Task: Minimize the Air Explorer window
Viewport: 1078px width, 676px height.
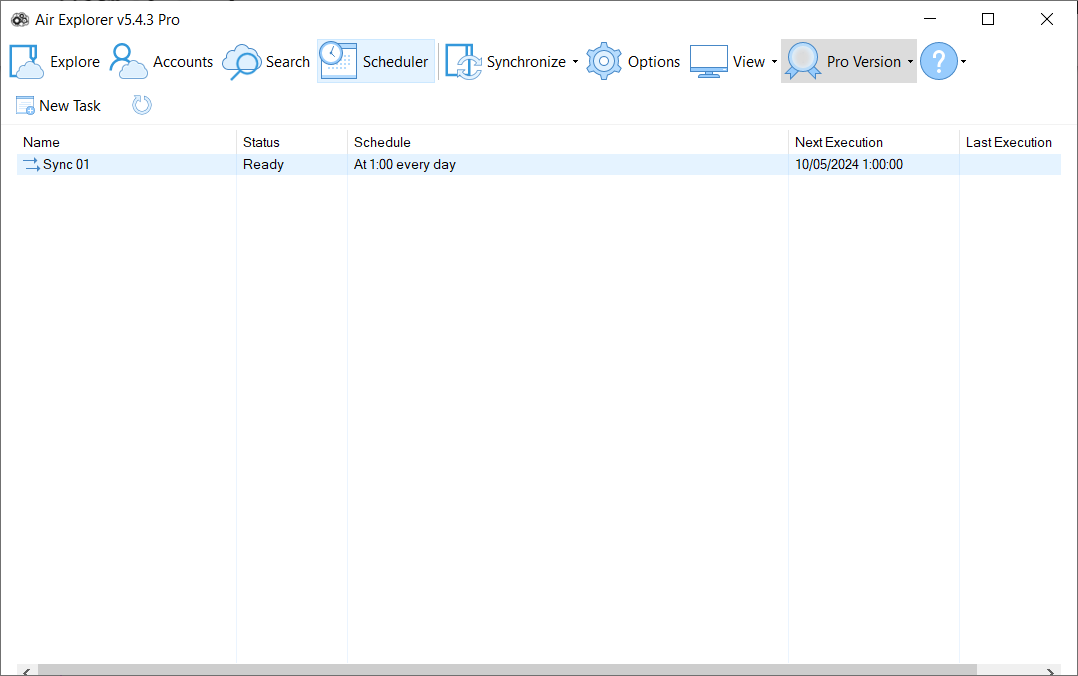Action: click(x=930, y=19)
